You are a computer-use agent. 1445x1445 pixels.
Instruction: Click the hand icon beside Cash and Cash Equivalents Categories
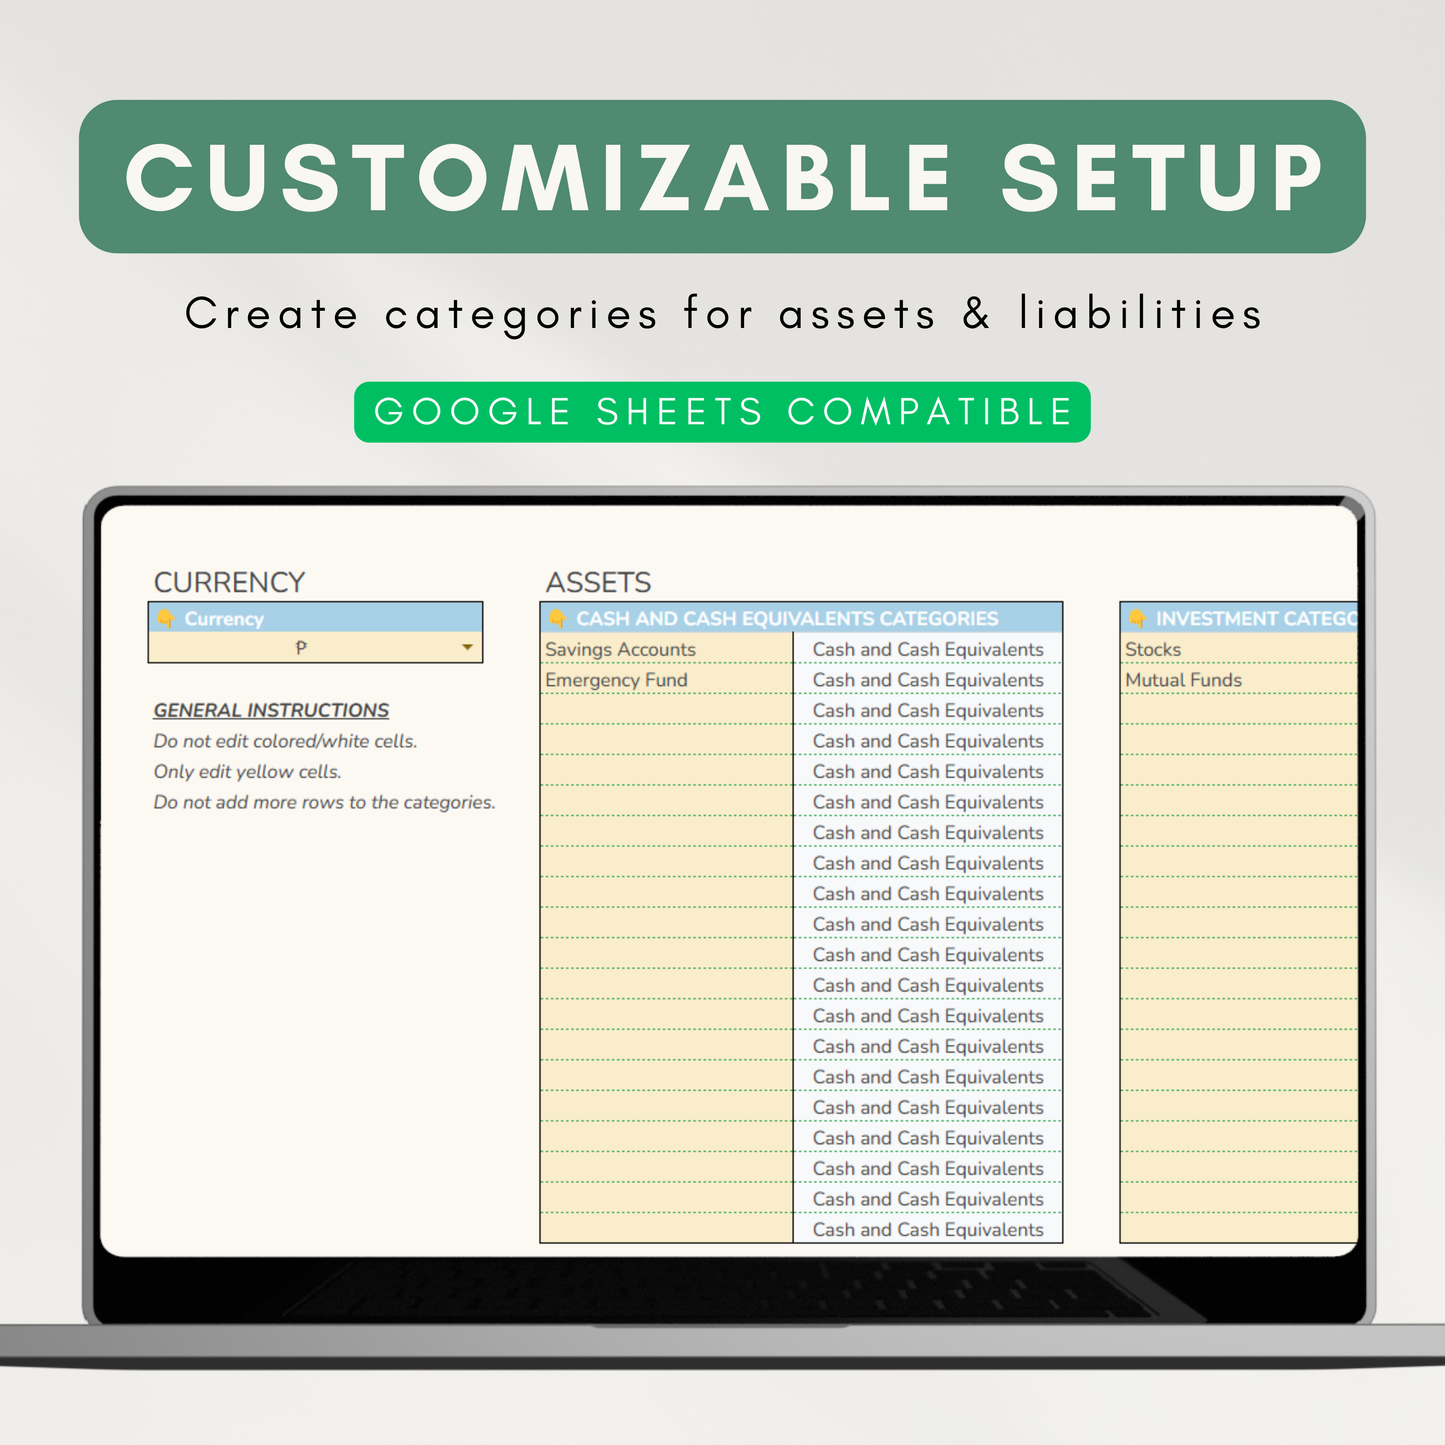tap(558, 619)
